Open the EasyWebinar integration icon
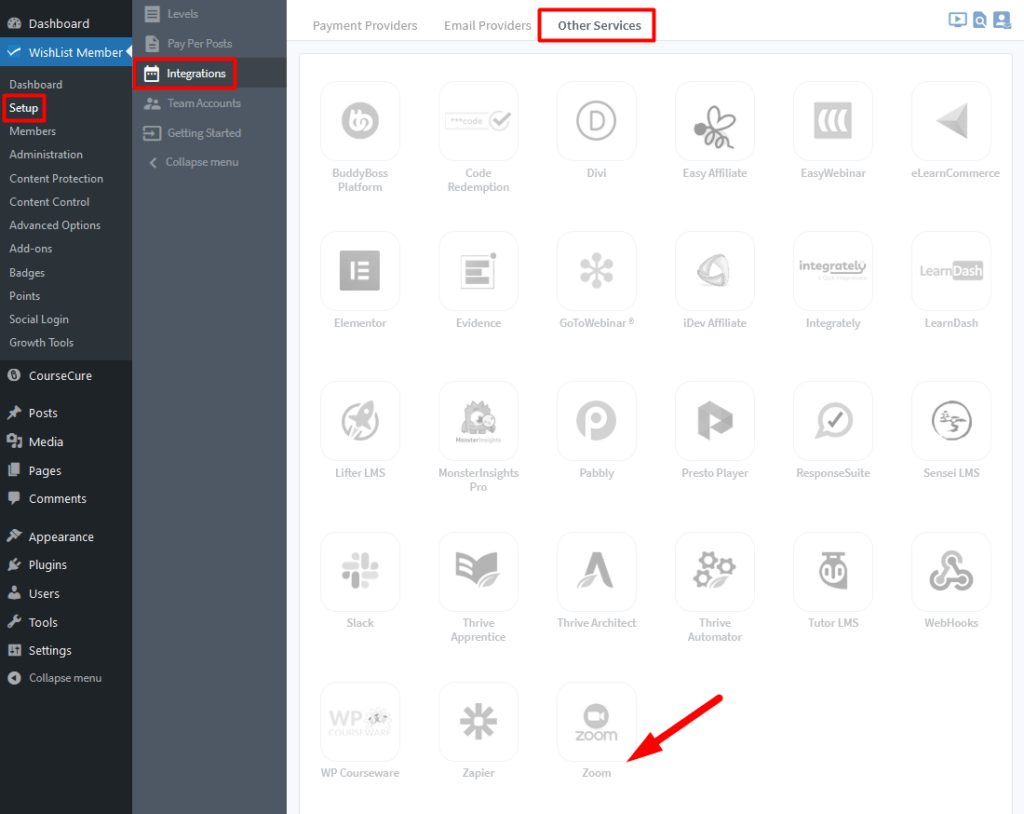This screenshot has width=1024, height=814. click(x=833, y=121)
